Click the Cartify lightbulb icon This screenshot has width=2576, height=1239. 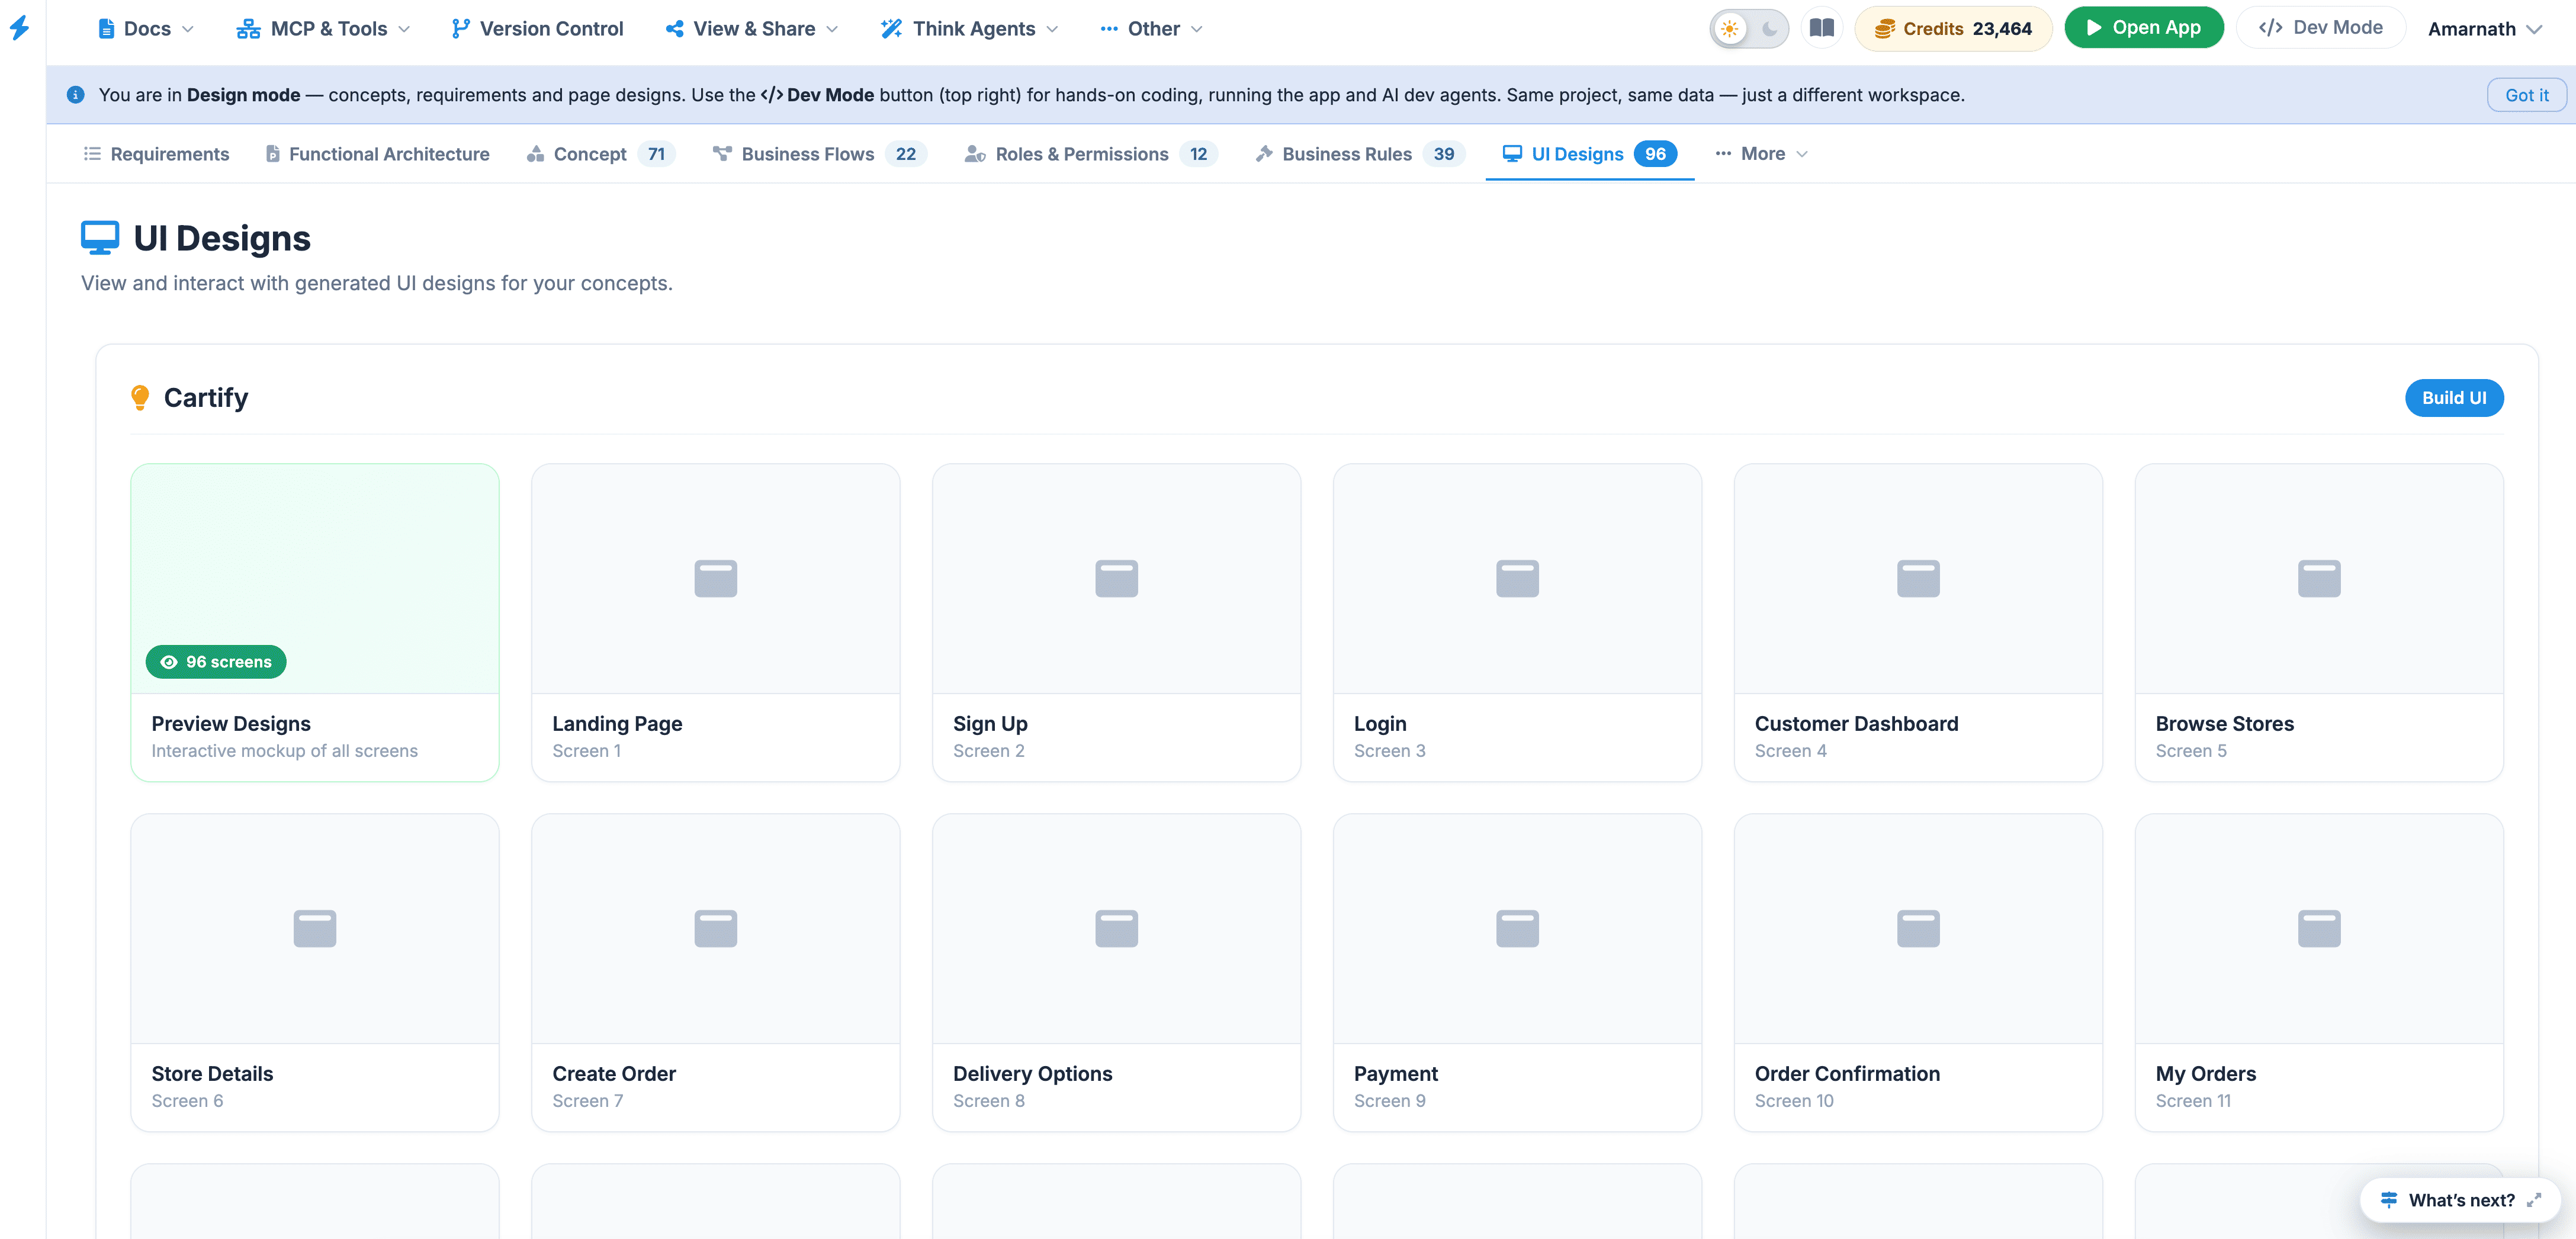[x=140, y=398]
